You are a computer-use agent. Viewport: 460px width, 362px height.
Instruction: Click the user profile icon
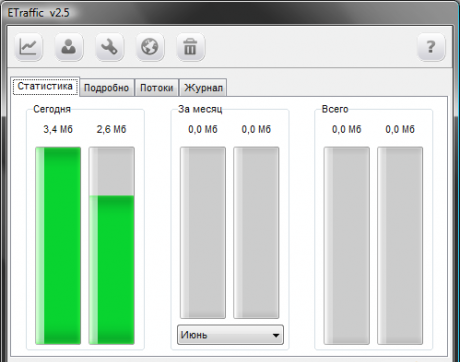coord(69,47)
